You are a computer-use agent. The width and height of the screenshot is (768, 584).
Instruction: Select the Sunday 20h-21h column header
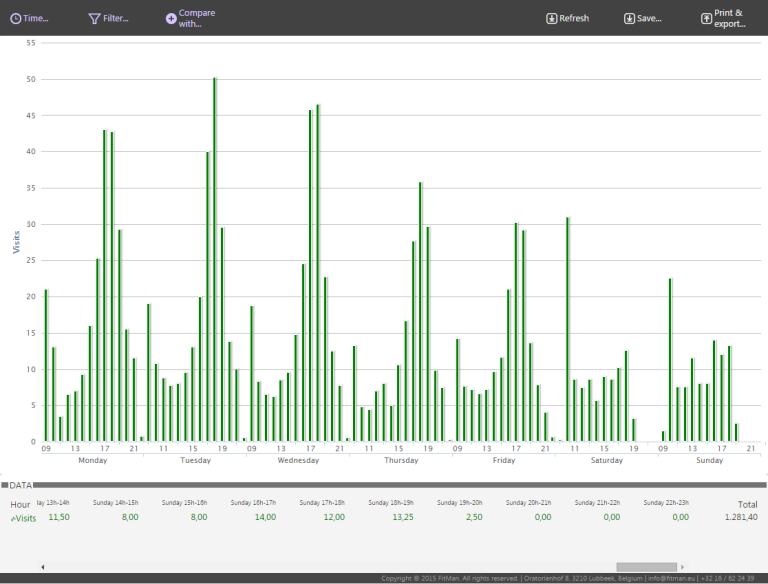click(x=528, y=503)
